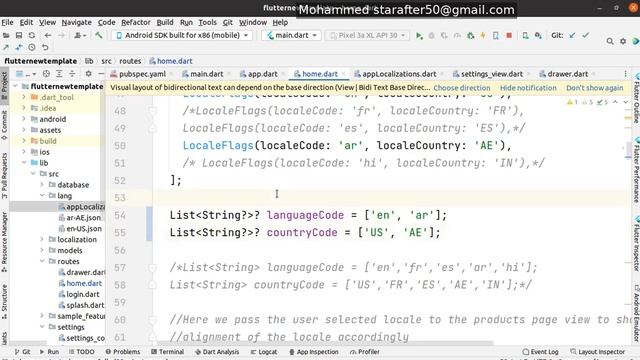Open IDE settings gear at top right
The image size is (640, 360).
[x=623, y=41]
